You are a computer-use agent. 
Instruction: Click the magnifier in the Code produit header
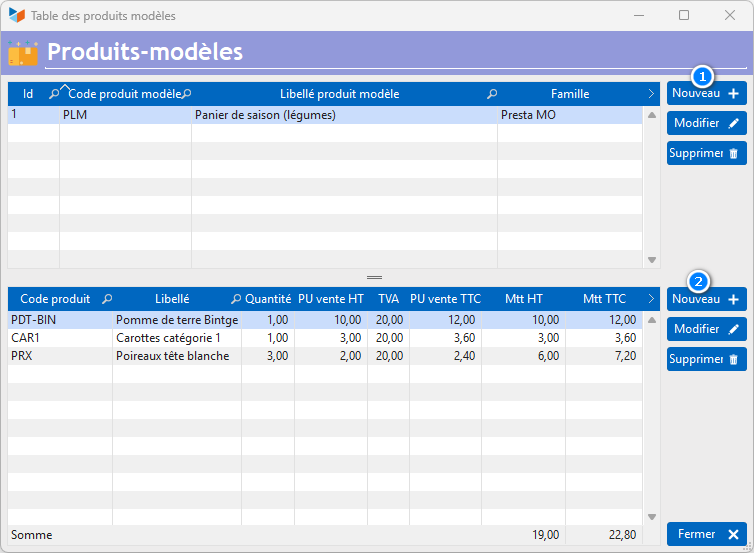106,299
